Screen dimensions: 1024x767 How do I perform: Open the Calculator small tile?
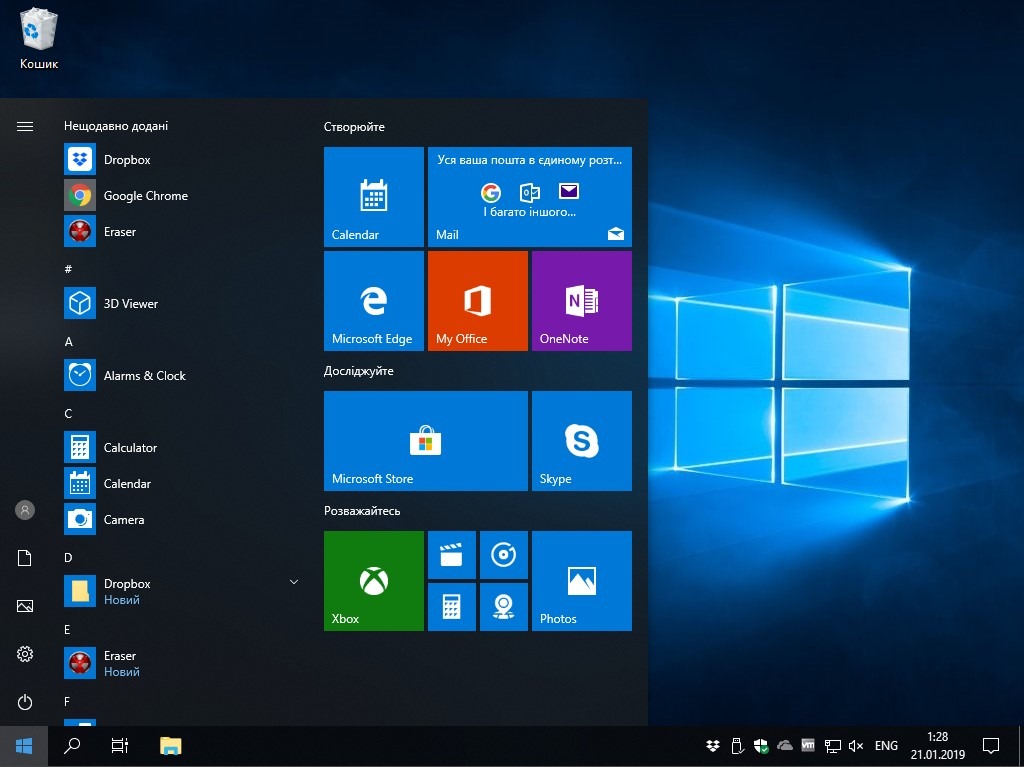[x=451, y=607]
